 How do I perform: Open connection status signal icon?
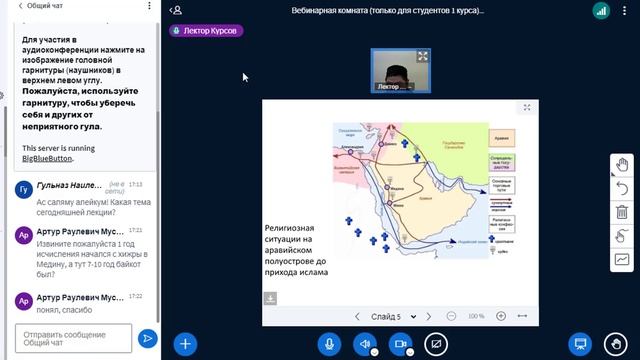click(x=601, y=11)
